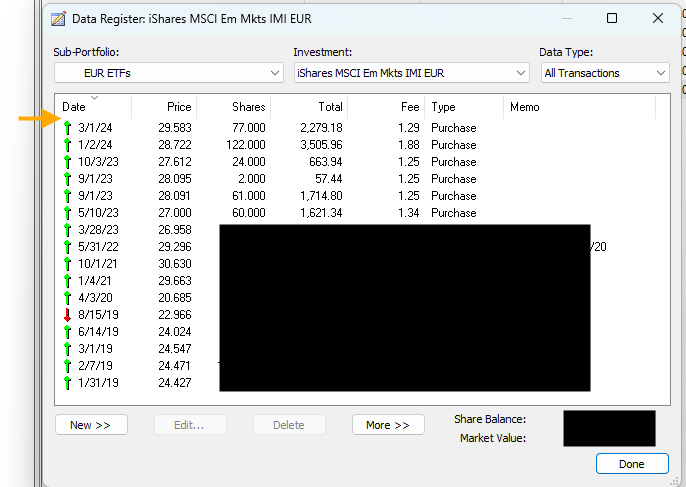This screenshot has width=686, height=487.
Task: Click price 24.427 in the 1/31/19 row
Action: (x=175, y=382)
